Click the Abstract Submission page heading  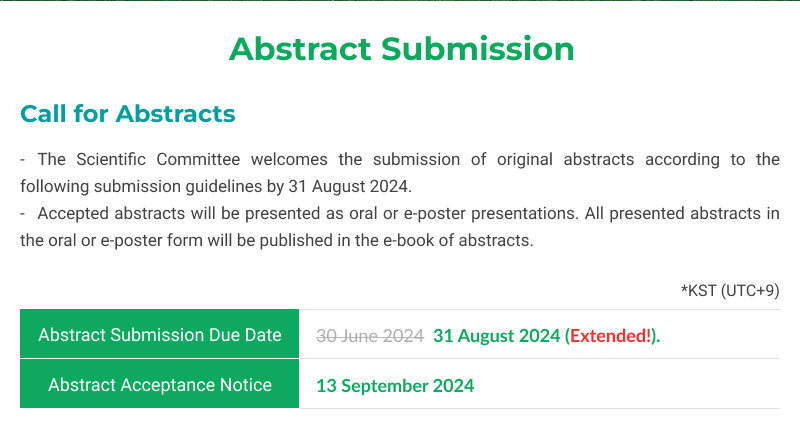coord(402,49)
